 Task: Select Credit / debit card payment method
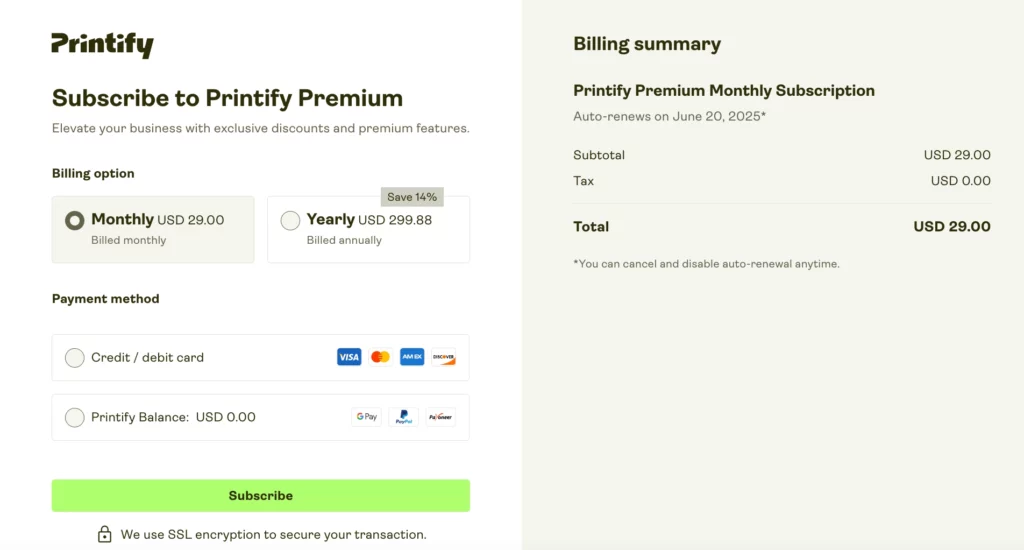pyautogui.click(x=75, y=358)
